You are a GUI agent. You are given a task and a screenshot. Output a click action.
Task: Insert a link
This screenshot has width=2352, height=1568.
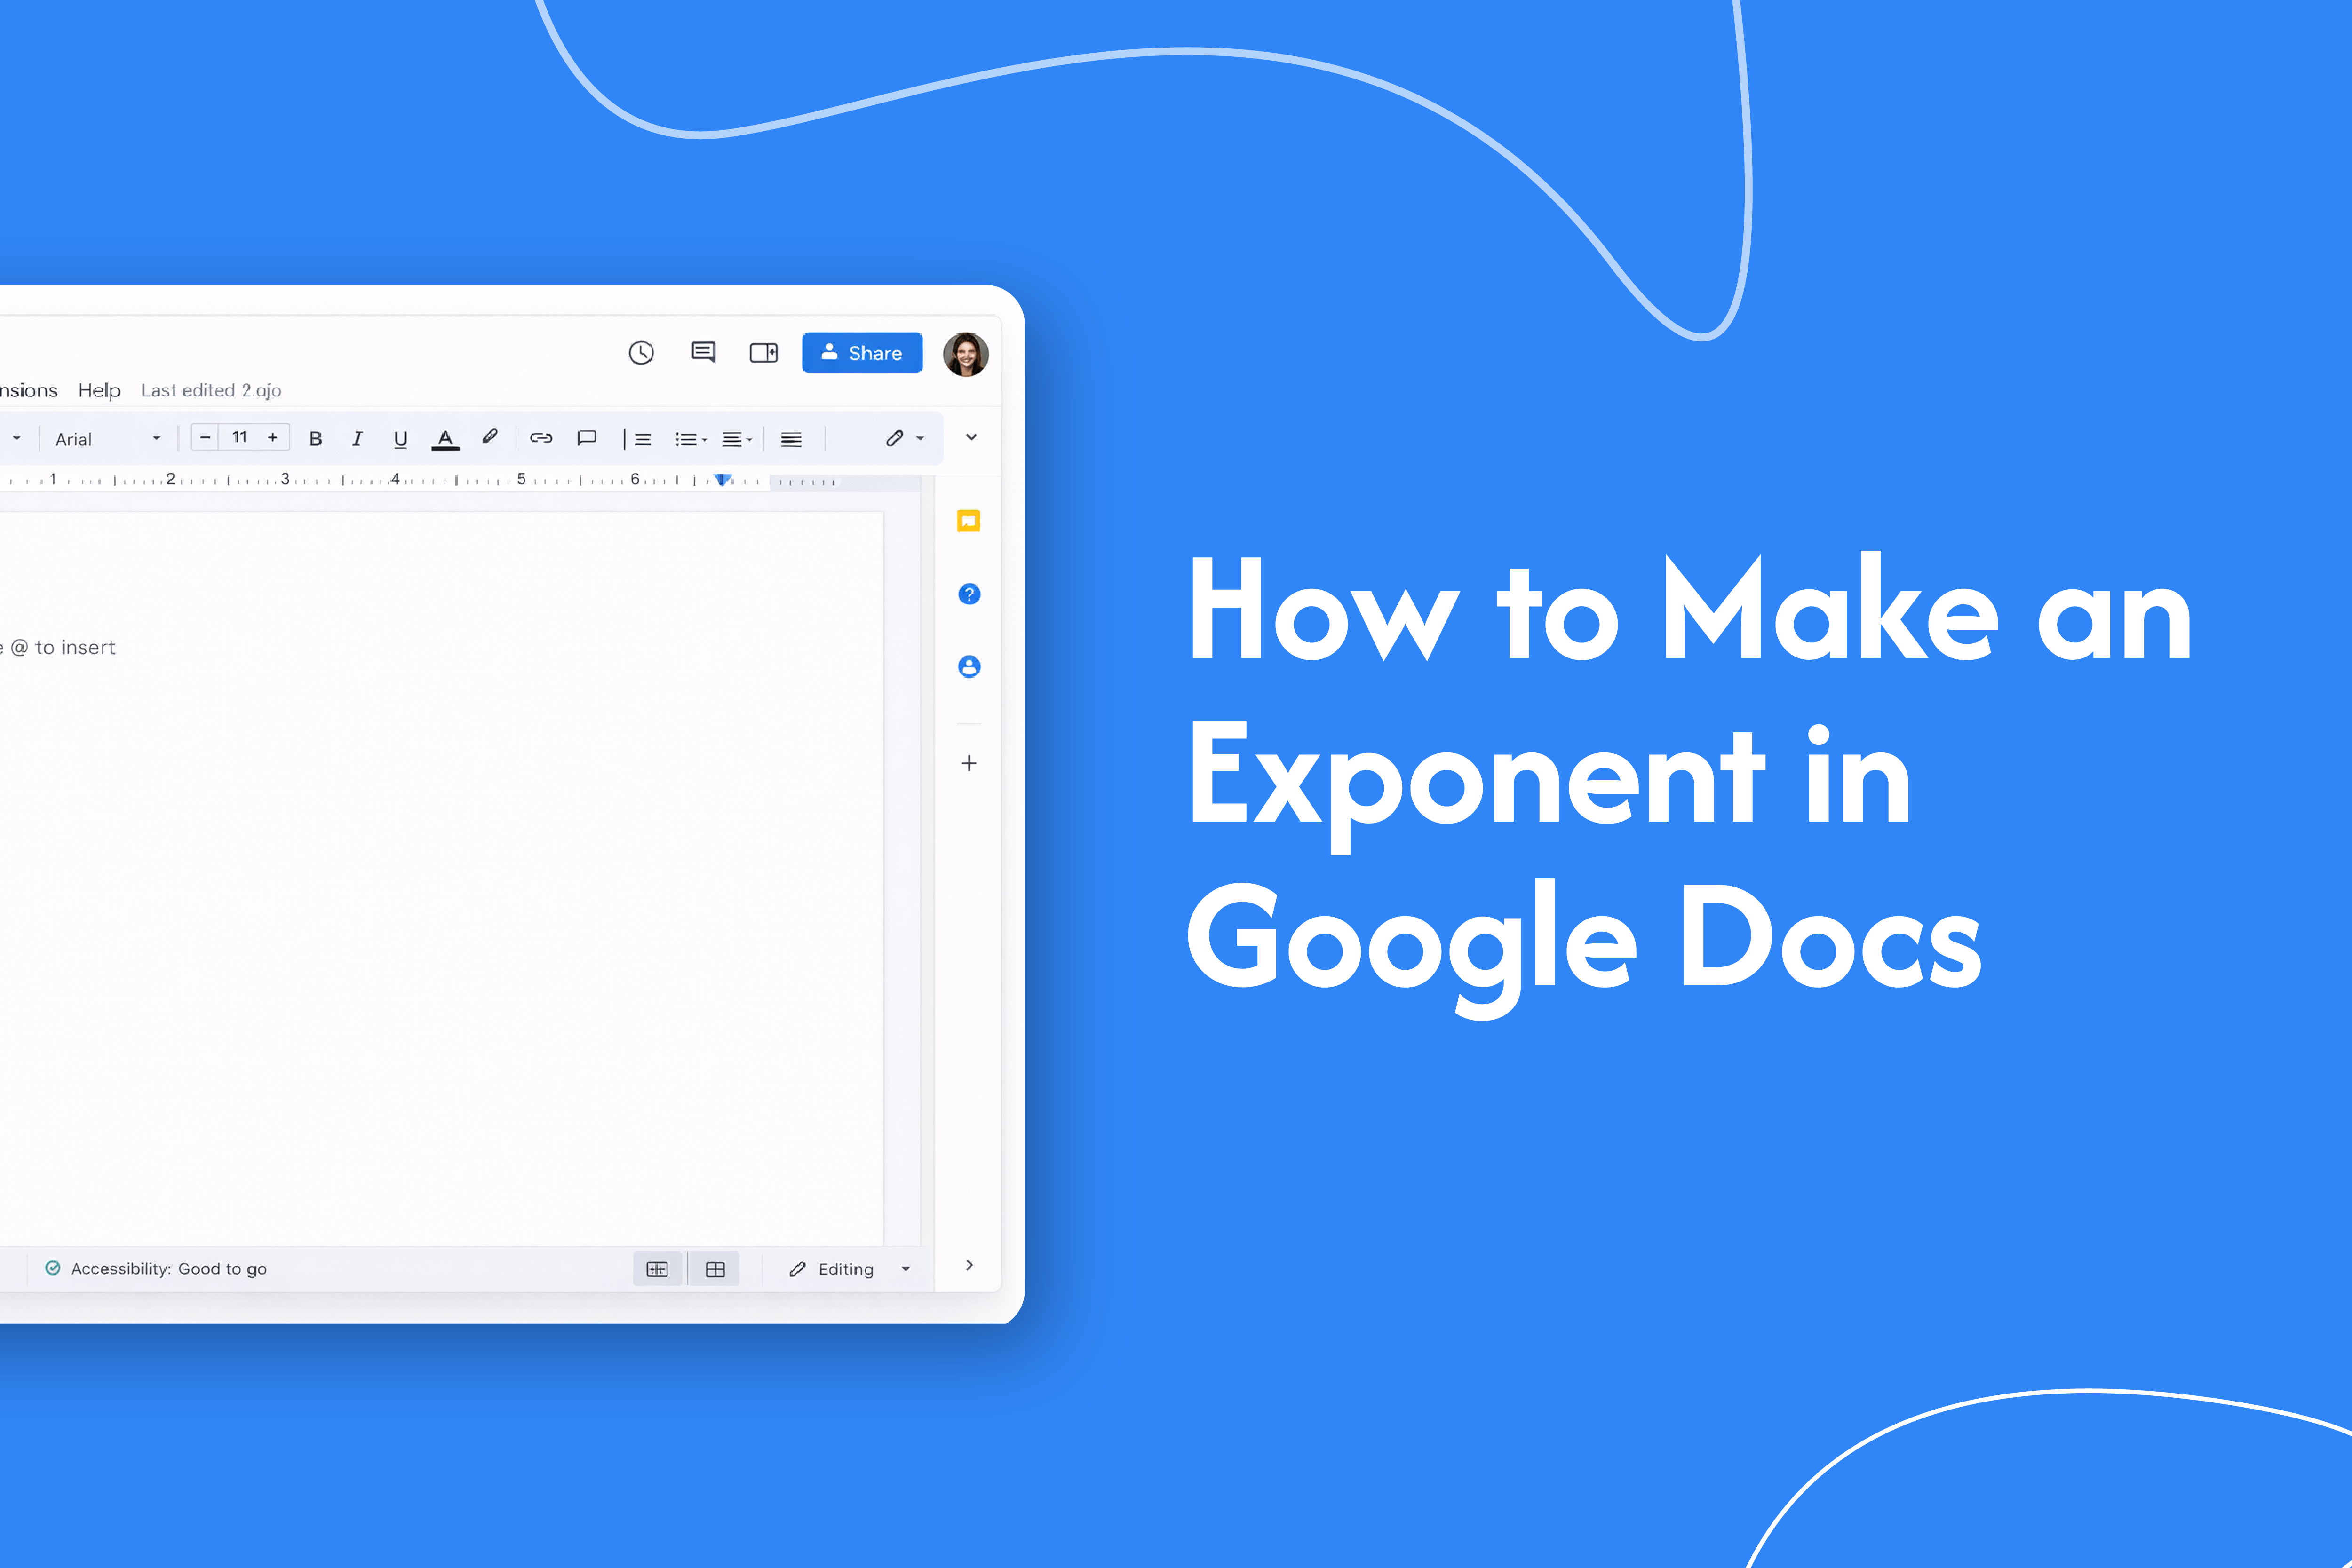click(x=541, y=438)
